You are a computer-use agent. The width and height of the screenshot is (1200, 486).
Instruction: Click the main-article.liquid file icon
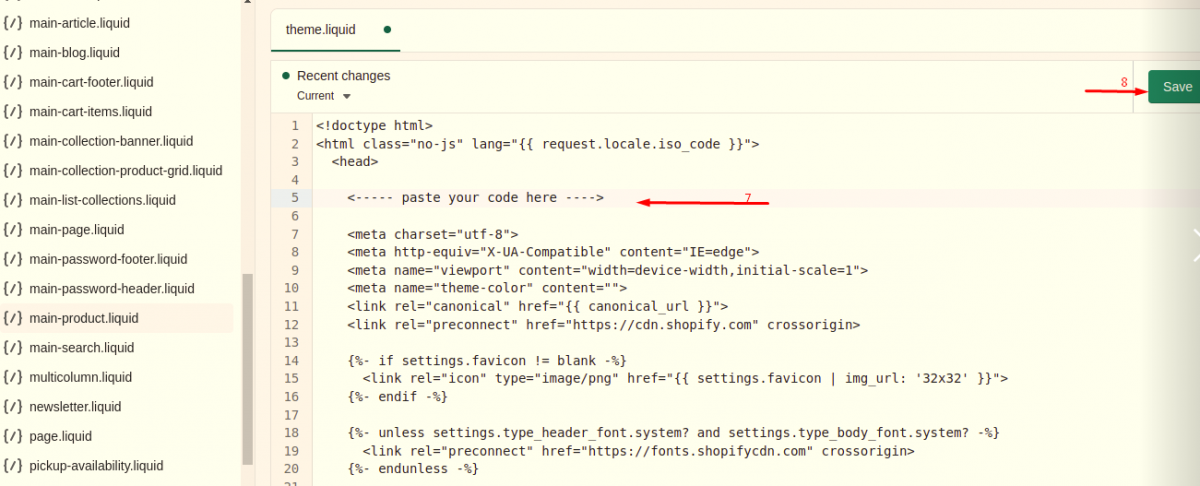13,22
